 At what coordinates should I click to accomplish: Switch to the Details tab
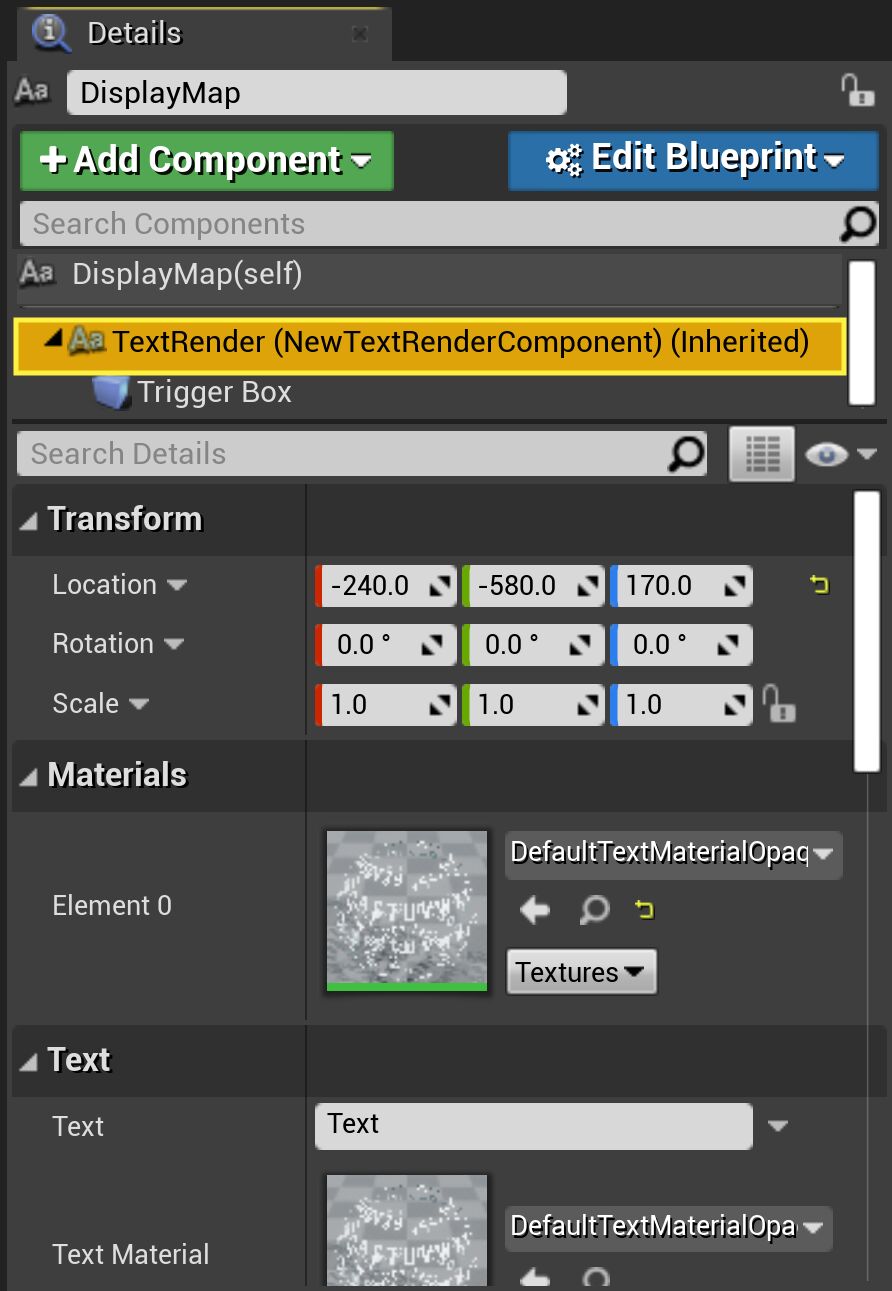click(x=133, y=32)
